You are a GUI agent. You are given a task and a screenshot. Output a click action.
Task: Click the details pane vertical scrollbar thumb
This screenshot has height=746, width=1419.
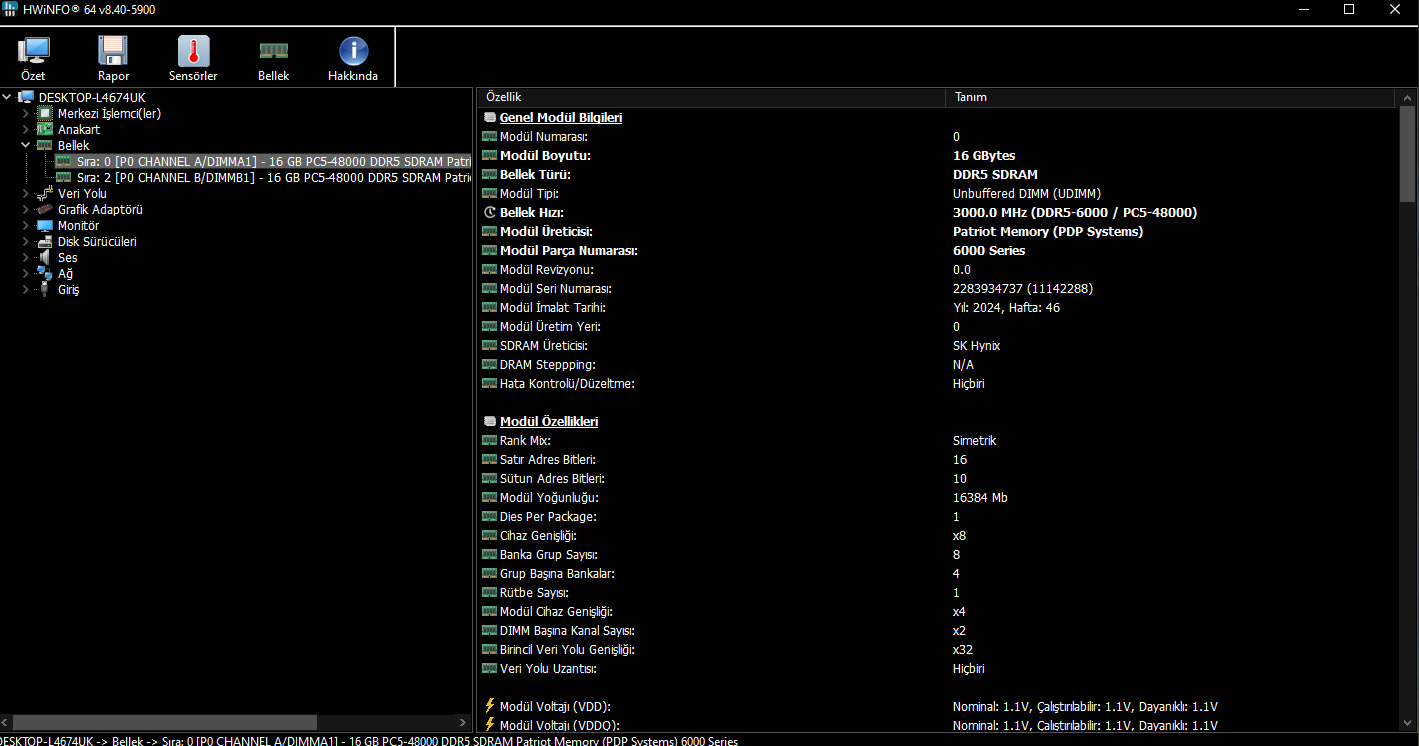click(x=1408, y=155)
